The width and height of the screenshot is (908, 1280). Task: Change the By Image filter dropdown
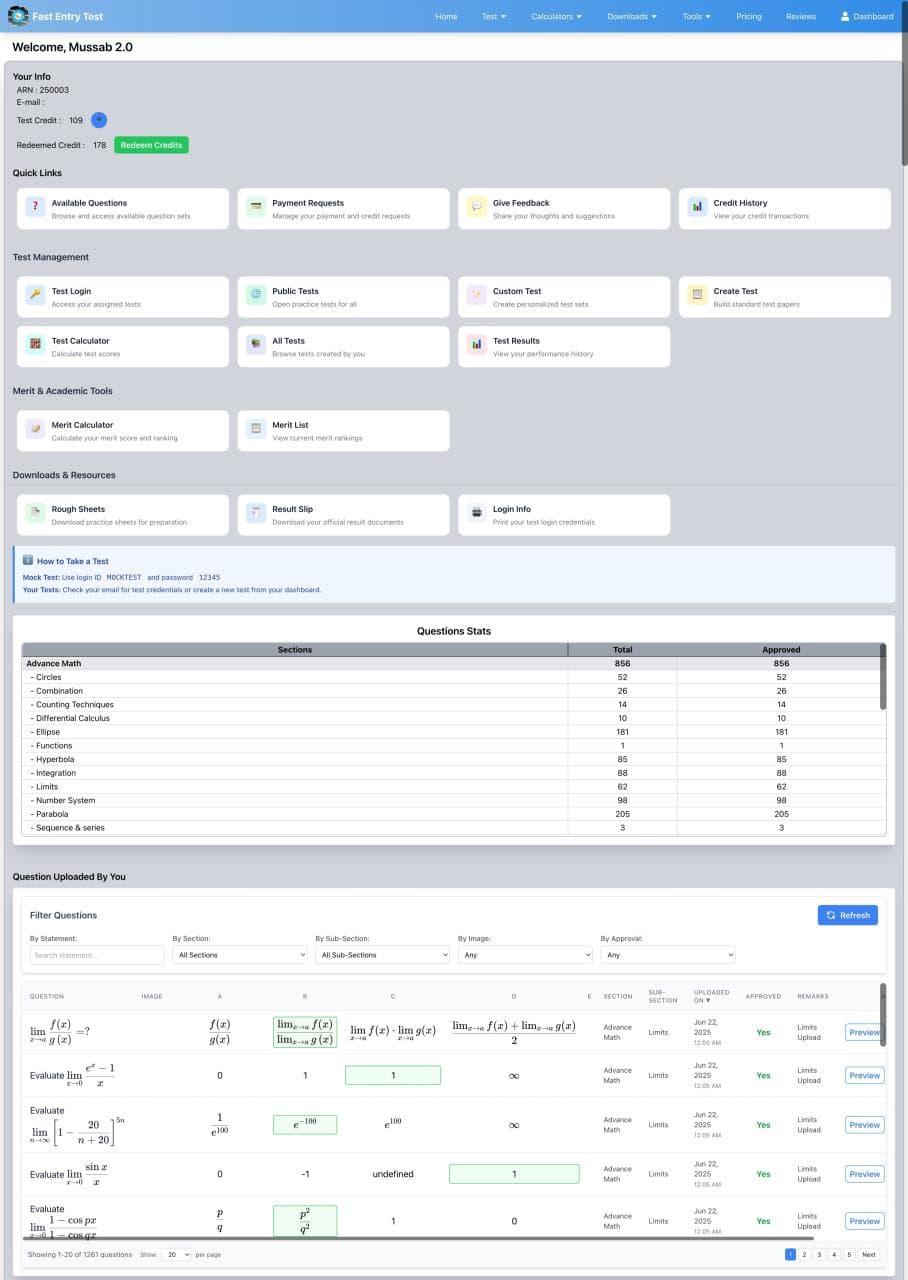click(524, 955)
